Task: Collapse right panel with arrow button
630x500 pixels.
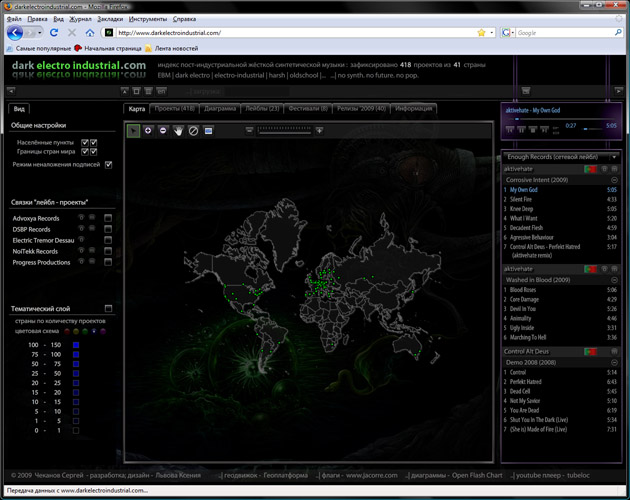Action: tap(618, 91)
